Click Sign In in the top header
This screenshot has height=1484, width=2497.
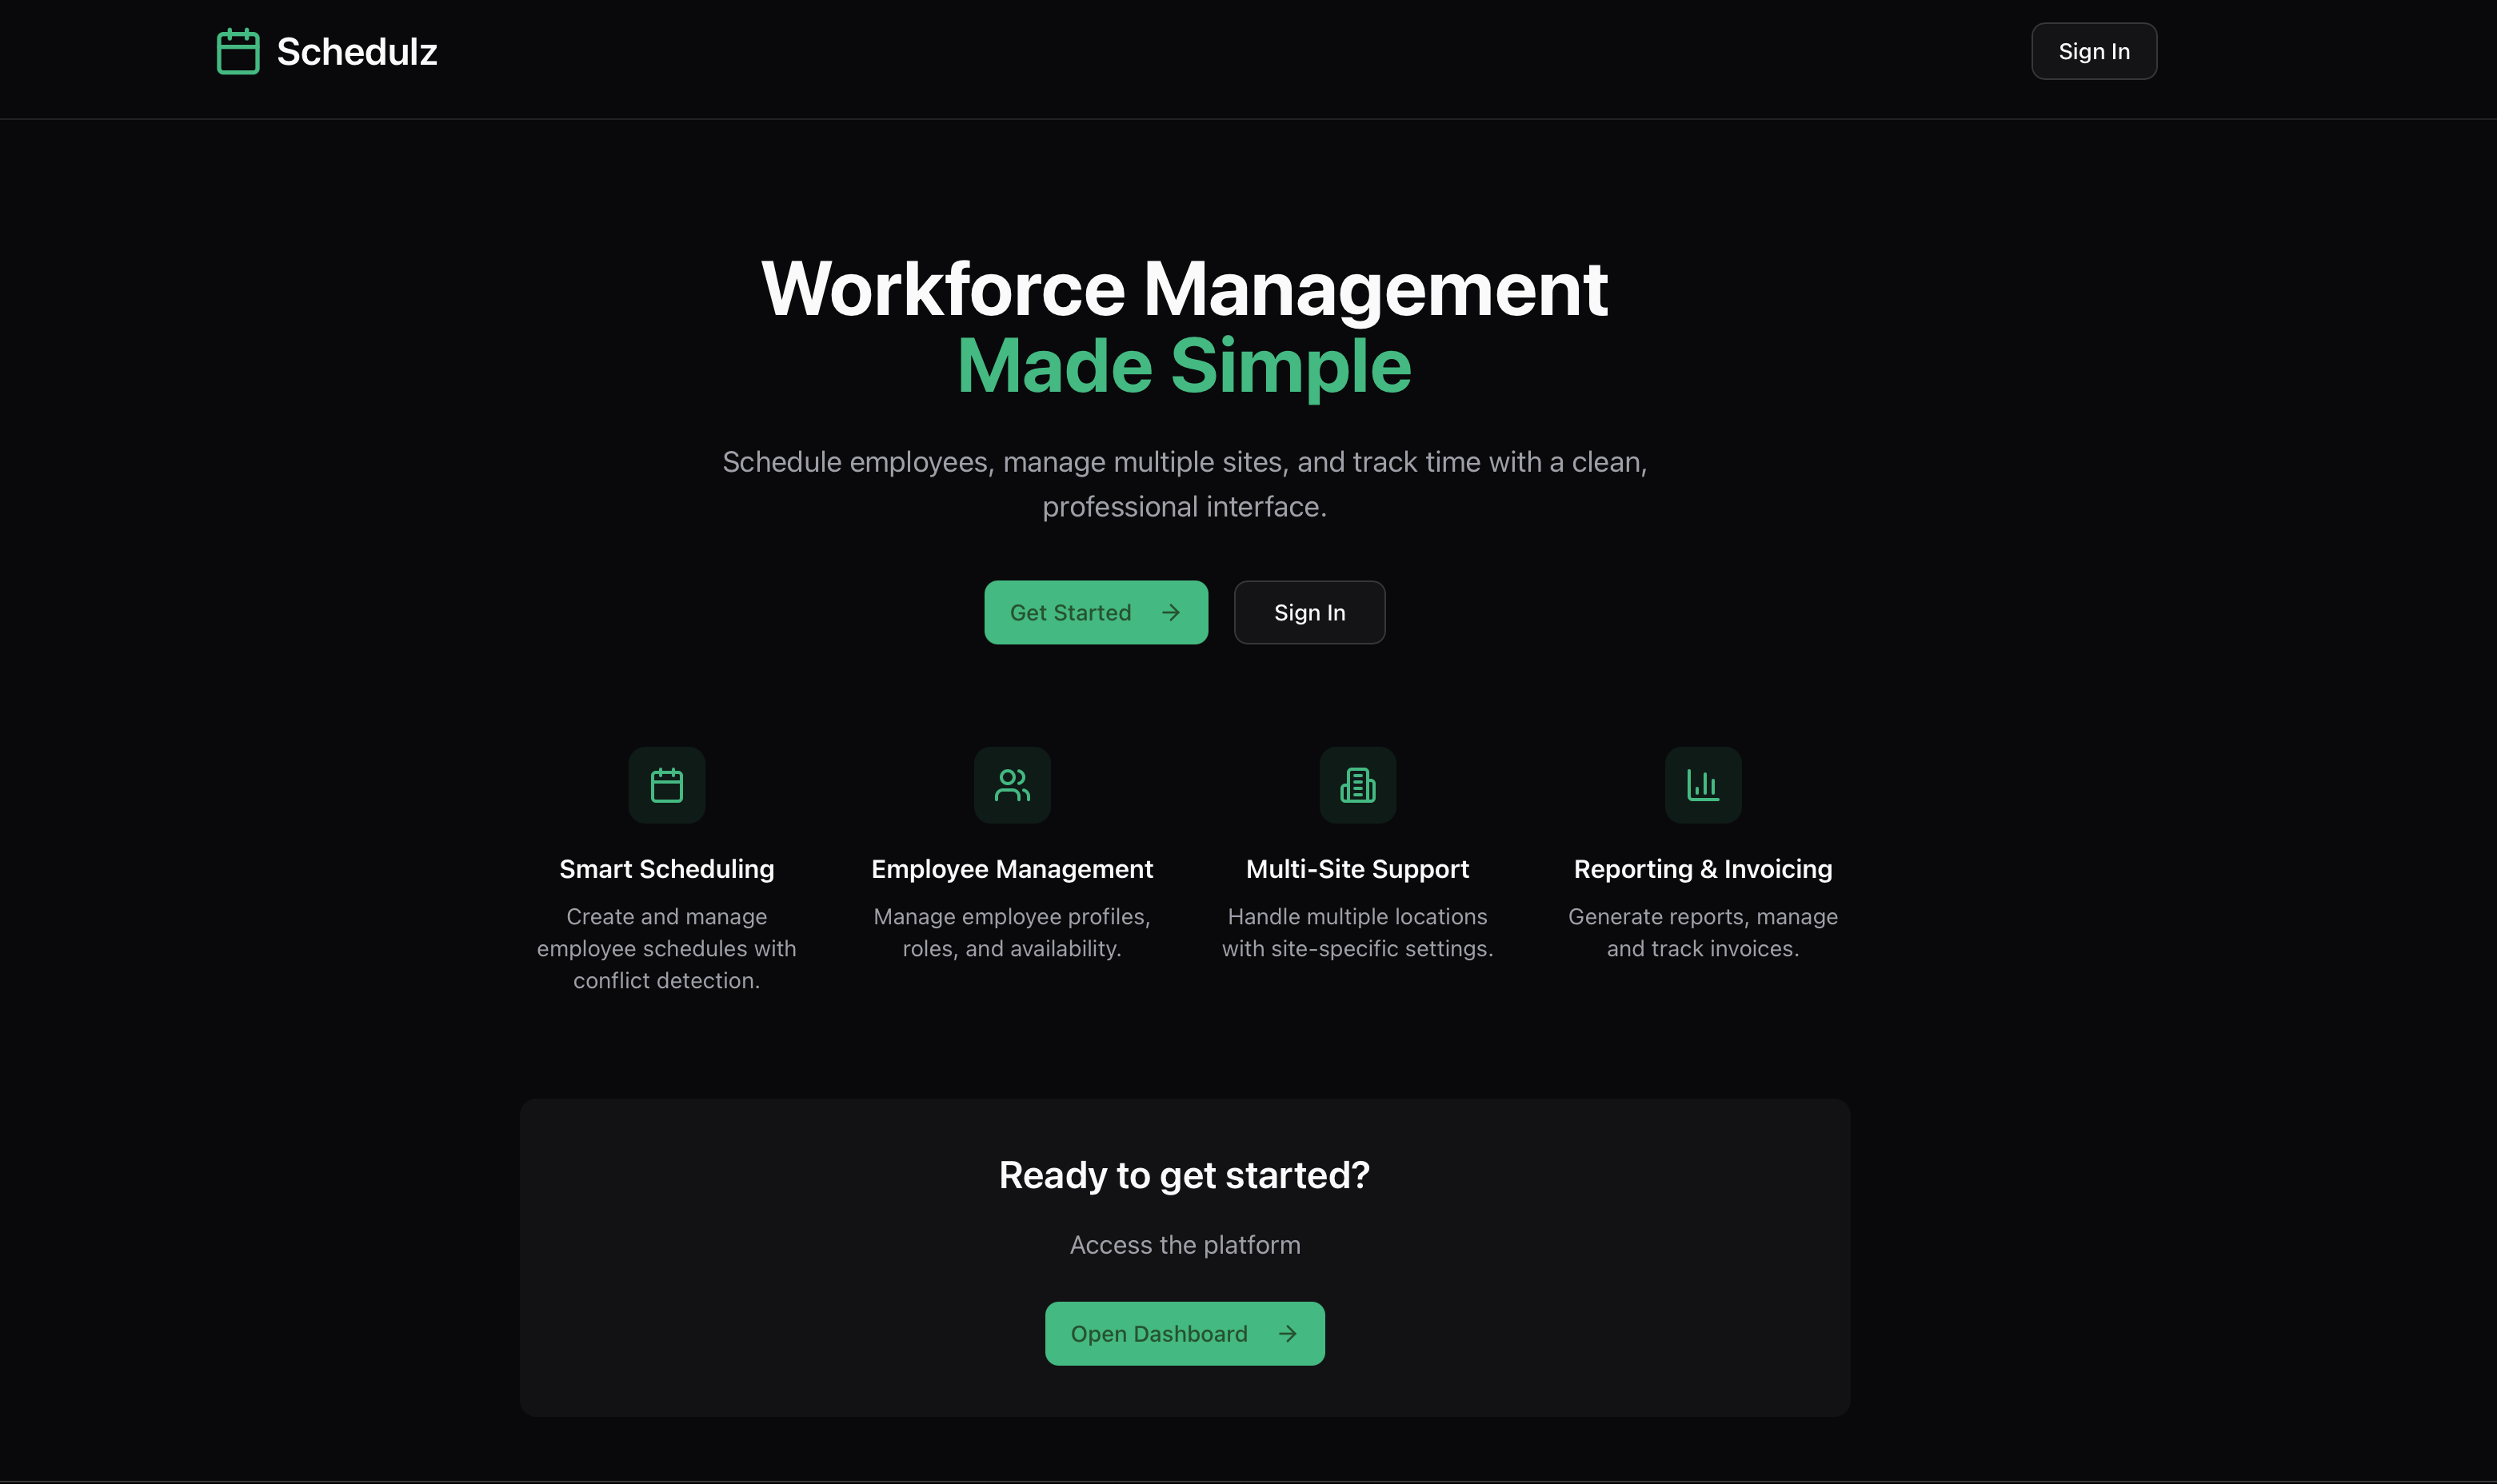pos(2093,51)
